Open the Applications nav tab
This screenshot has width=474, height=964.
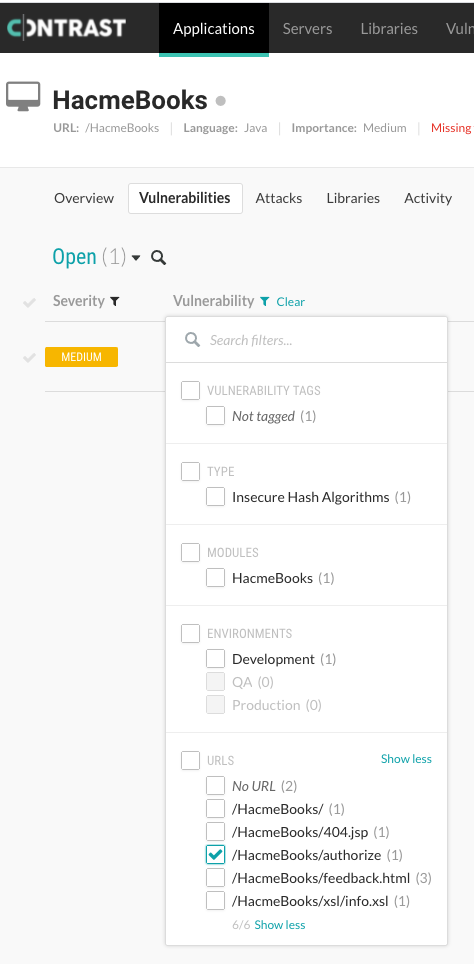point(214,29)
